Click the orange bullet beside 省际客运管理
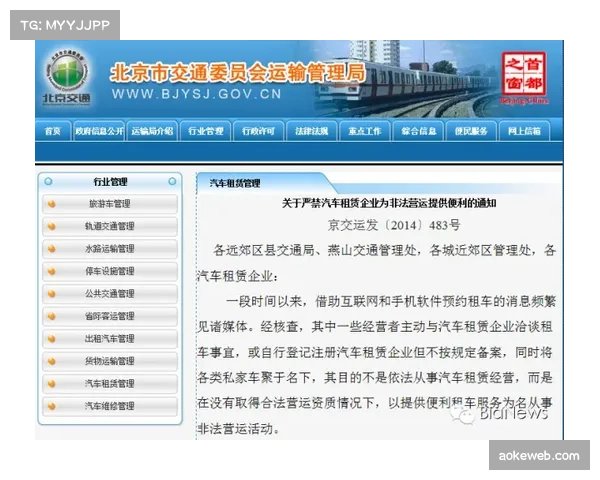 pos(52,317)
